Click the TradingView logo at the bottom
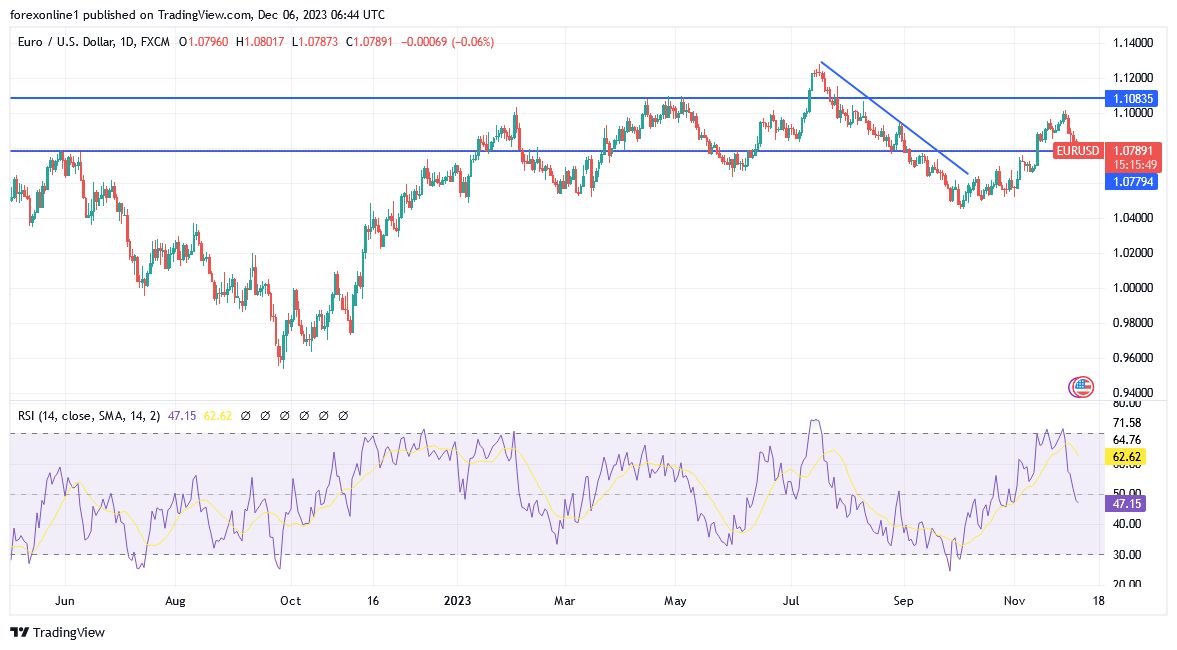This screenshot has width=1177, height=650. pos(58,632)
